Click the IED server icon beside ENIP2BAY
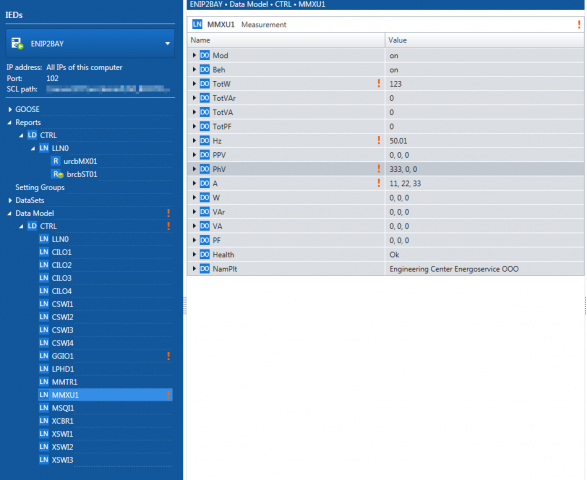Screen dimensions: 587x480 coord(17,43)
